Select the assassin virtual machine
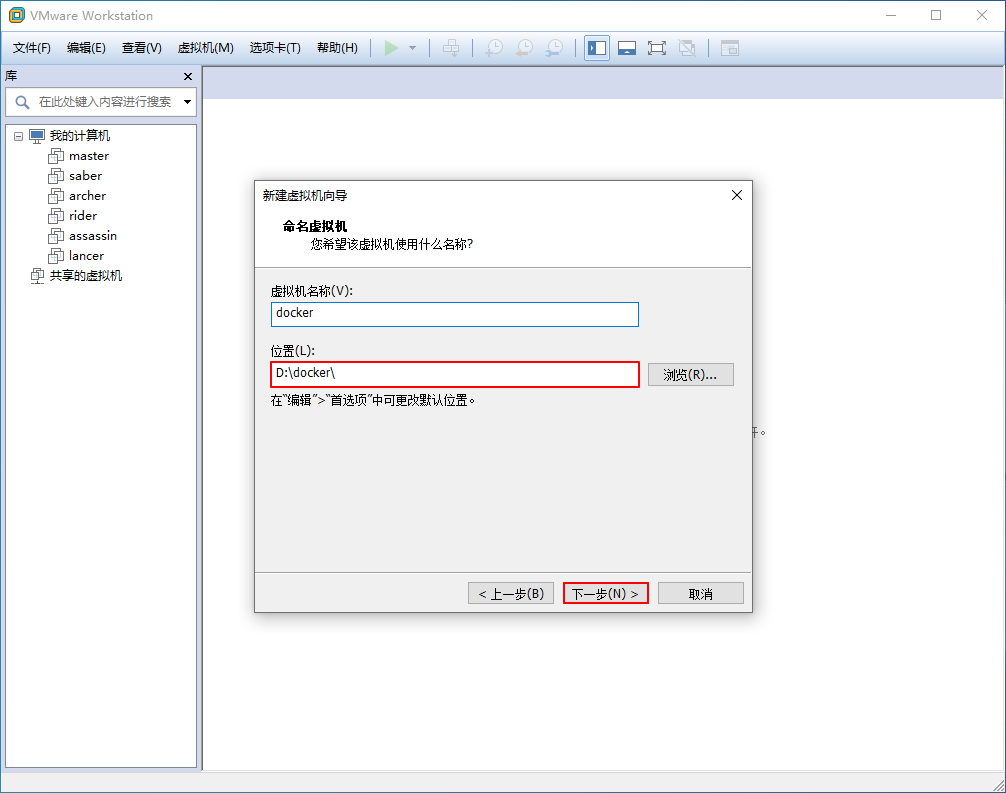The width and height of the screenshot is (1006, 793). pos(92,236)
